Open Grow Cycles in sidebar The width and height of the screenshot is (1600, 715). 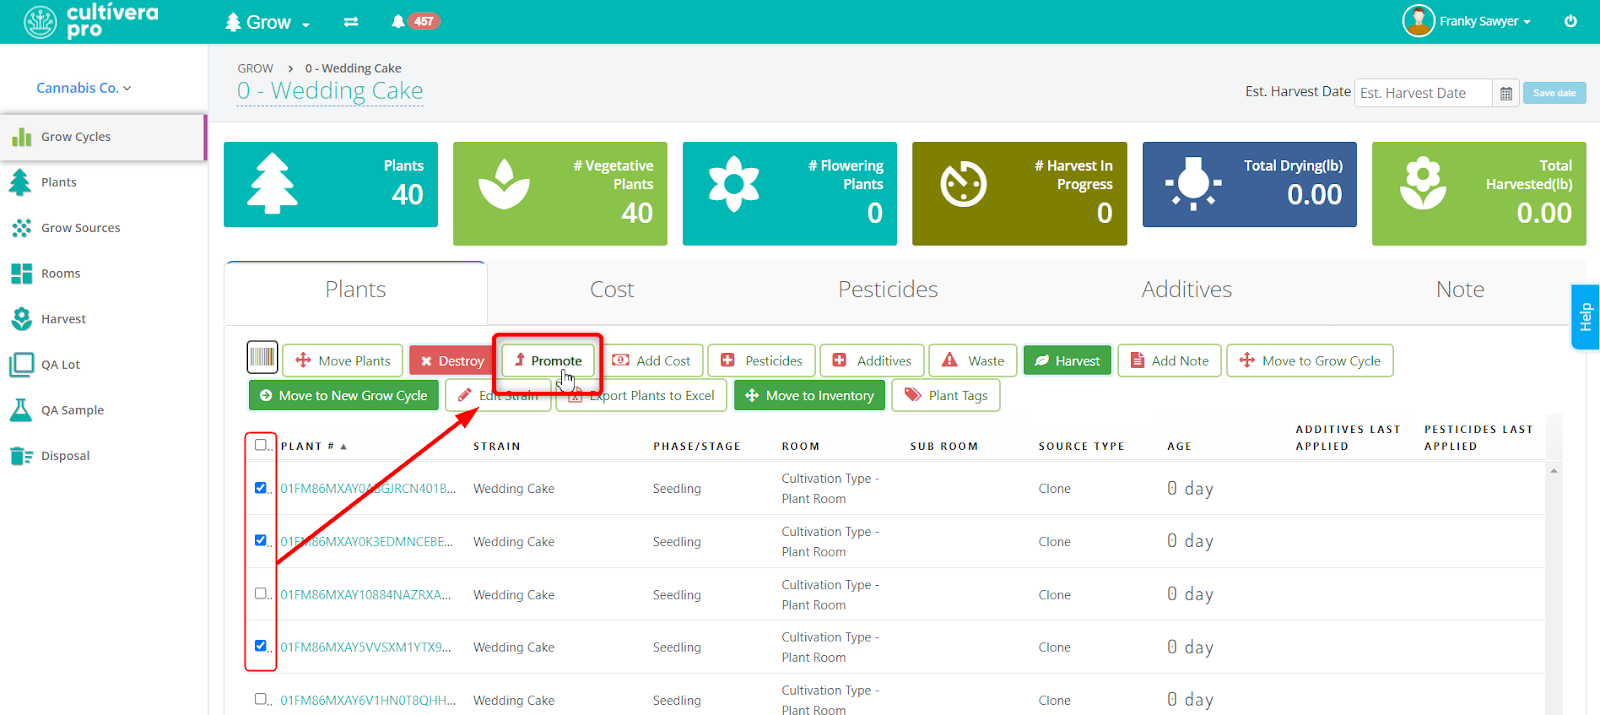coord(103,137)
